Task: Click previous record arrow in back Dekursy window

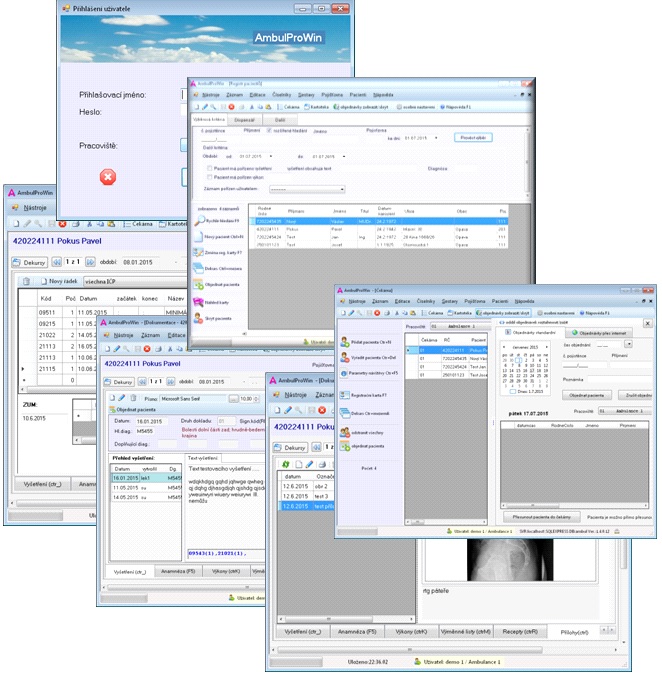Action: point(57,262)
